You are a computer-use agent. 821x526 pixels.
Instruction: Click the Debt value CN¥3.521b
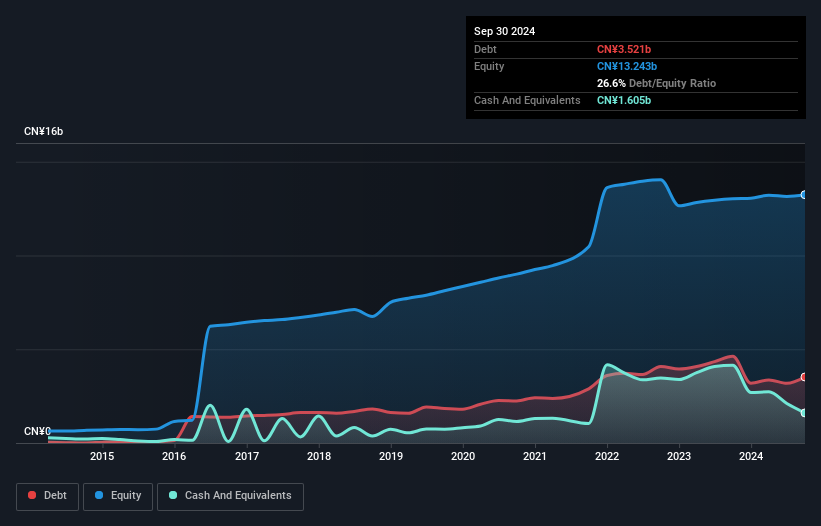tap(624, 49)
